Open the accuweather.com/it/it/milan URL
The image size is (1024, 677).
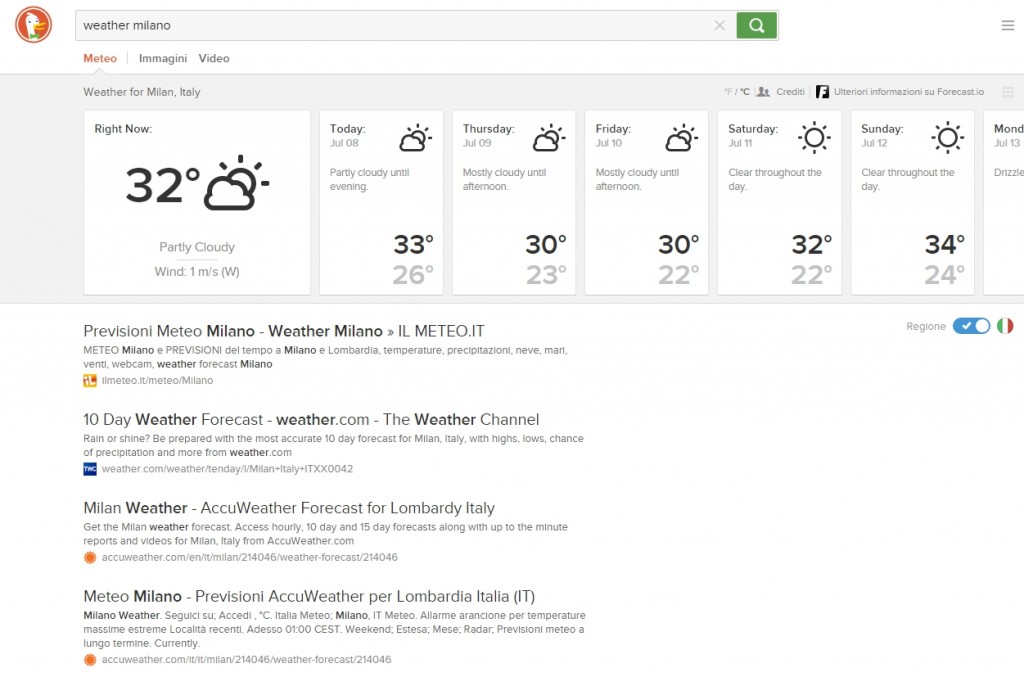pos(246,660)
